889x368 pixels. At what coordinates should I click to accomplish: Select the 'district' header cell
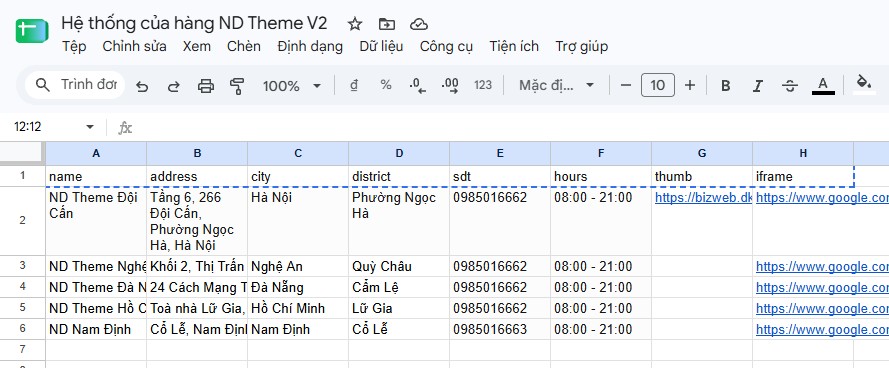[x=399, y=176]
